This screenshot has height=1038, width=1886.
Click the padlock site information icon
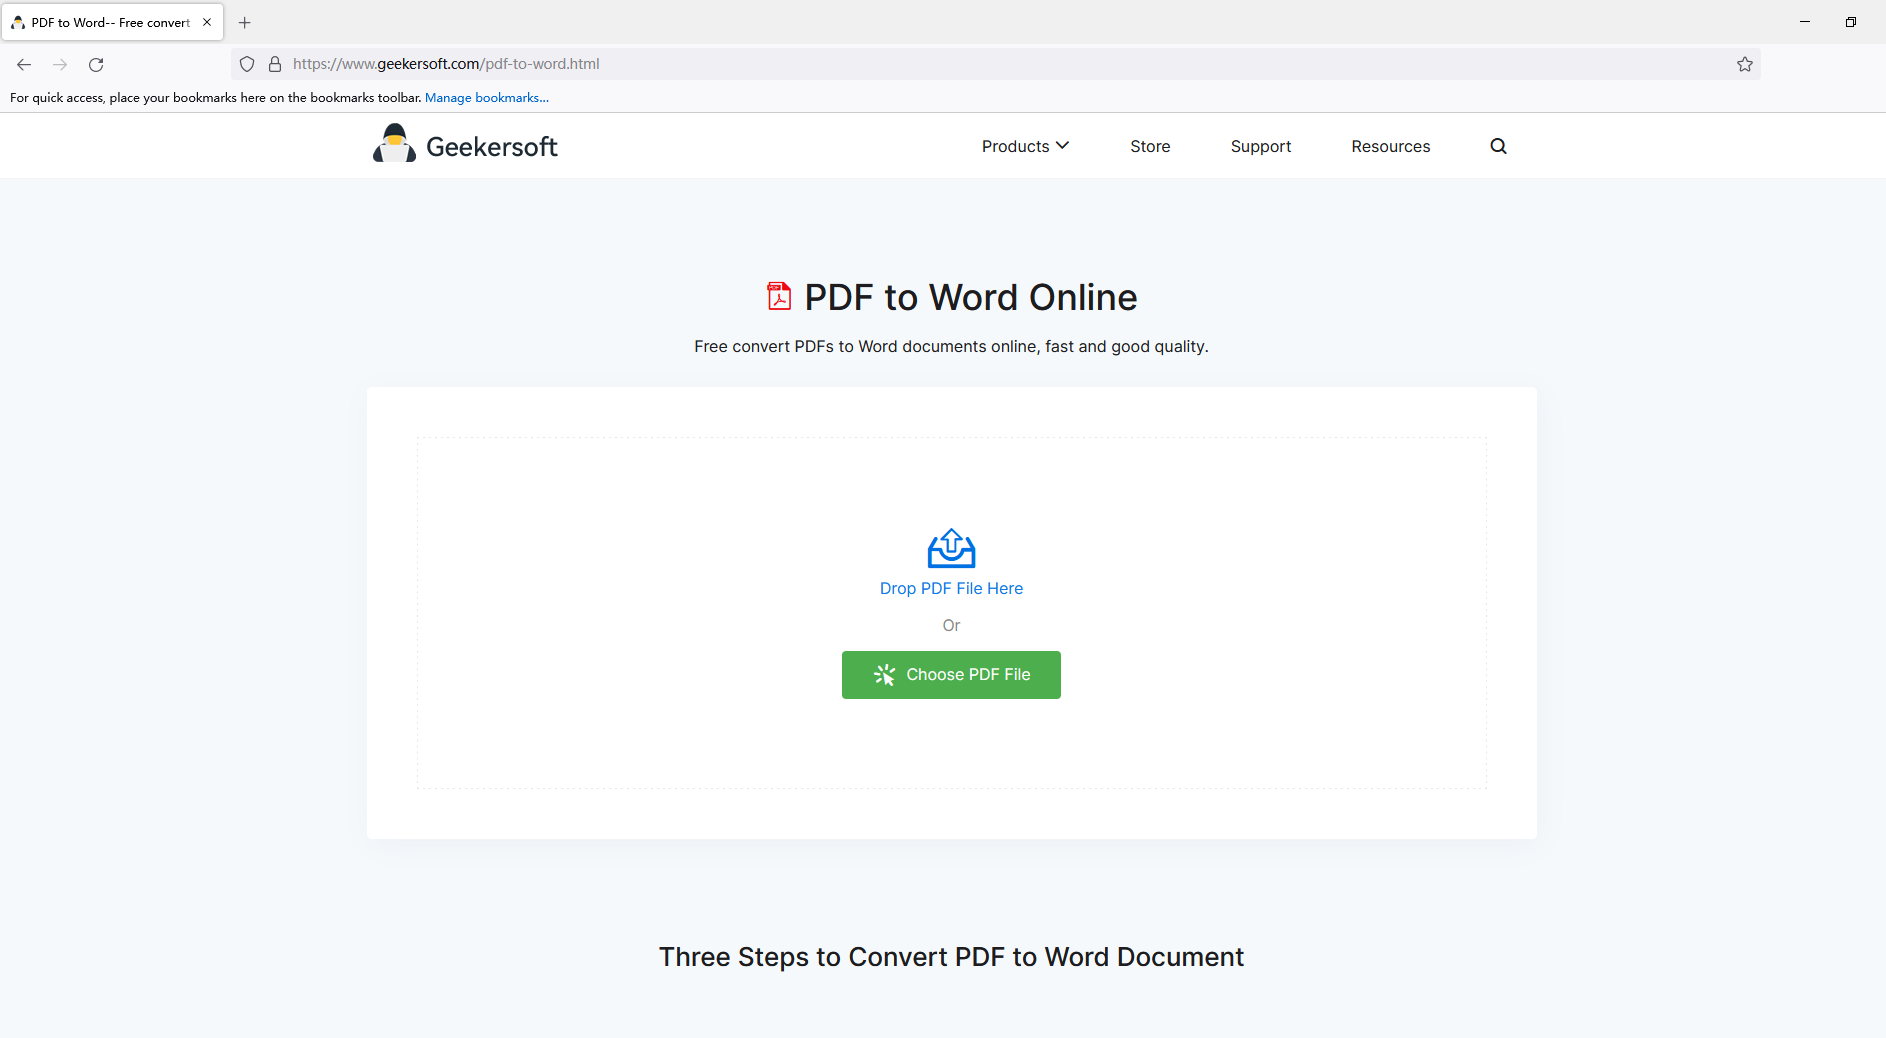275,64
